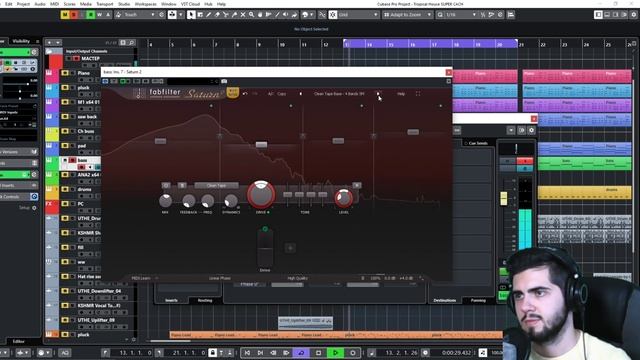Screen dimensions: 640x360
Task: Toggle Saturn band power button above fader
Action: (x=265, y=229)
